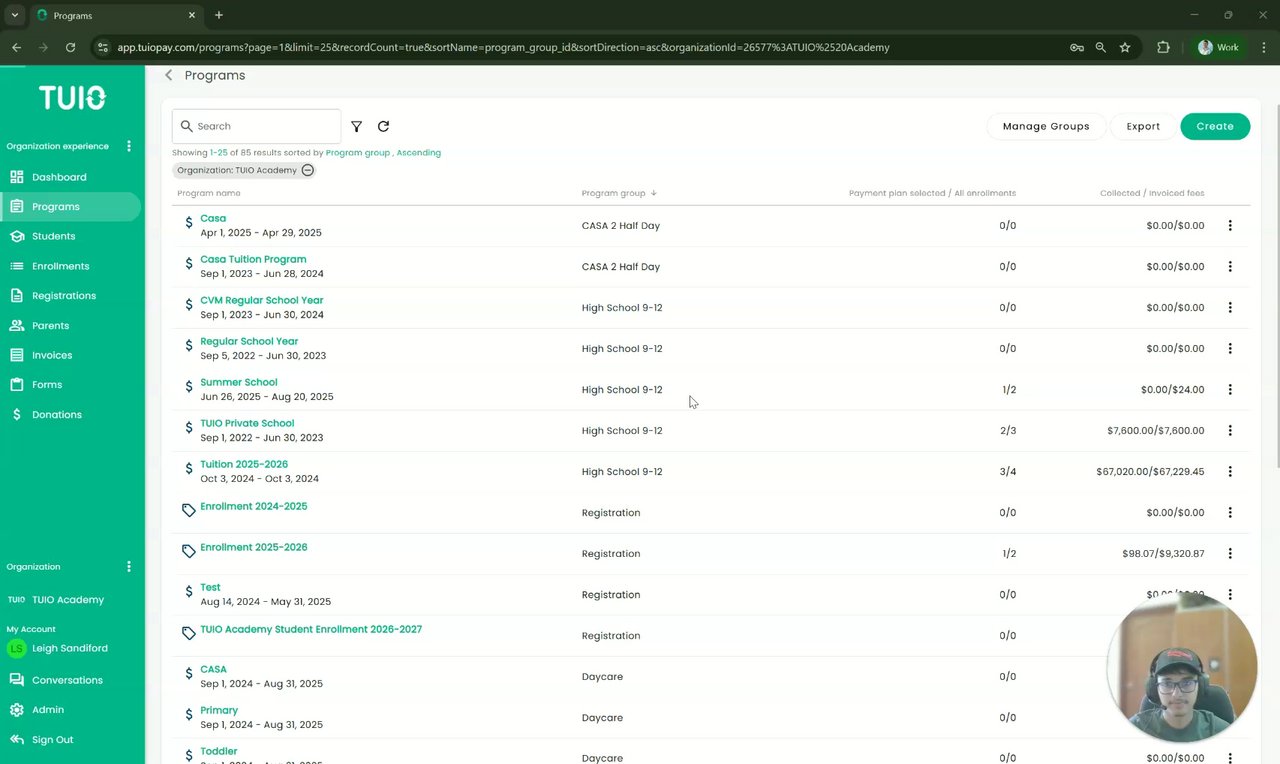Open three-dot menu for Regular School Year row
The height and width of the screenshot is (764, 1280).
pyautogui.click(x=1230, y=349)
